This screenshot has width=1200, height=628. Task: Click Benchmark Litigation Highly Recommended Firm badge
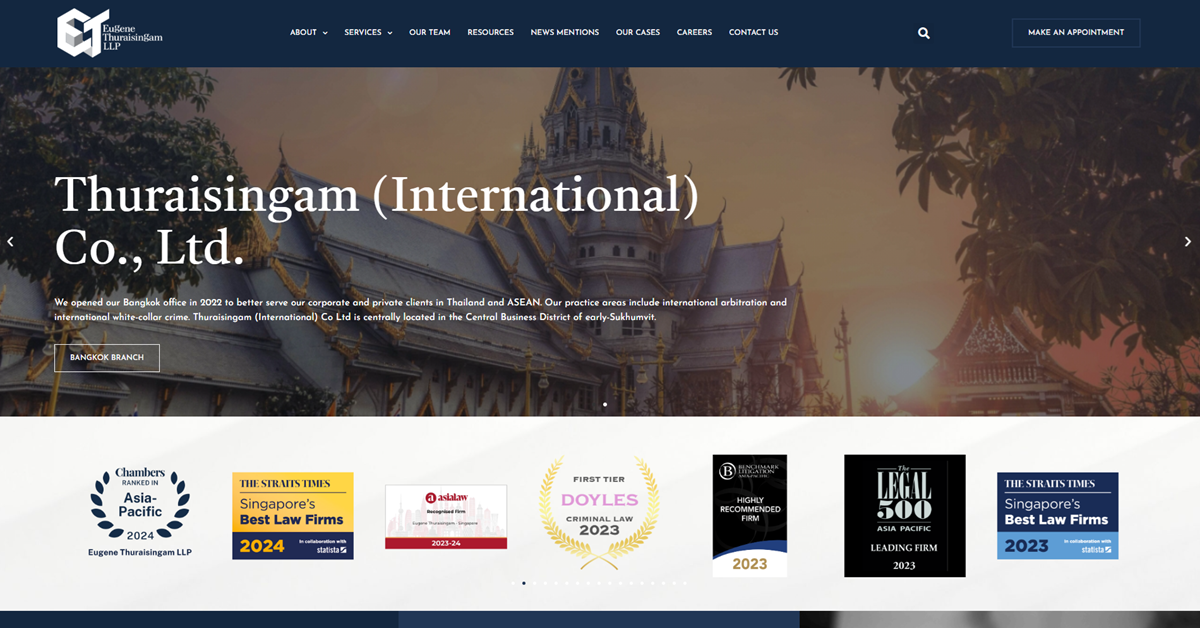750,516
